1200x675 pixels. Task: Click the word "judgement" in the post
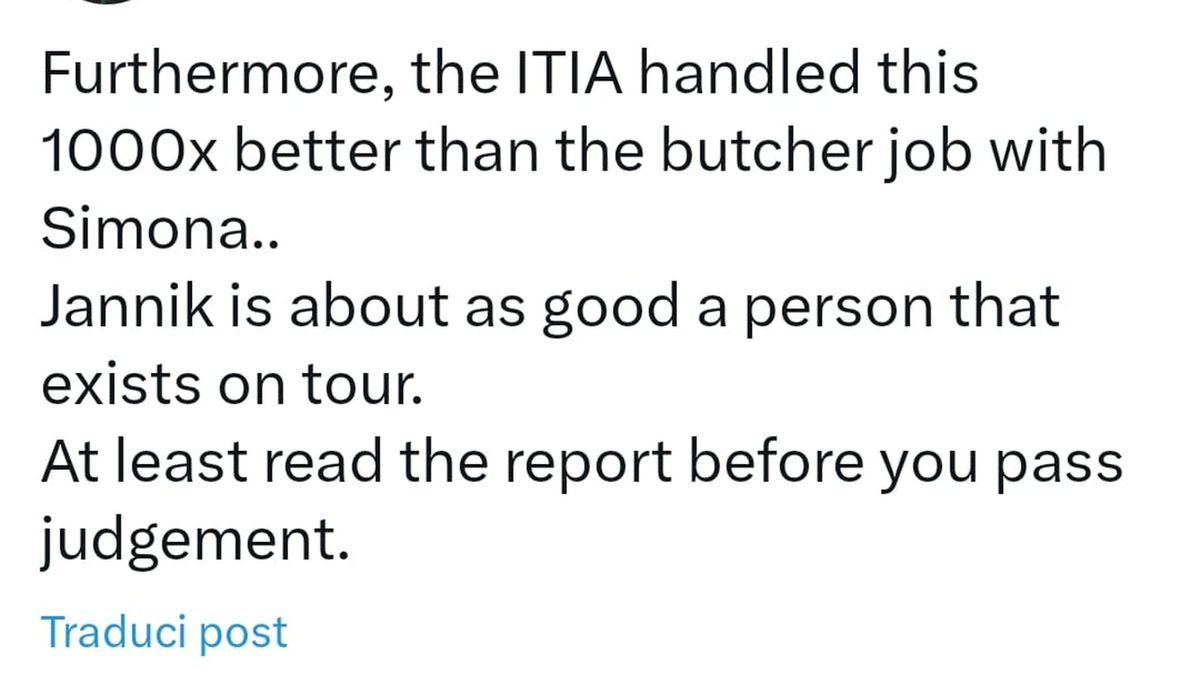pyautogui.click(x=194, y=541)
